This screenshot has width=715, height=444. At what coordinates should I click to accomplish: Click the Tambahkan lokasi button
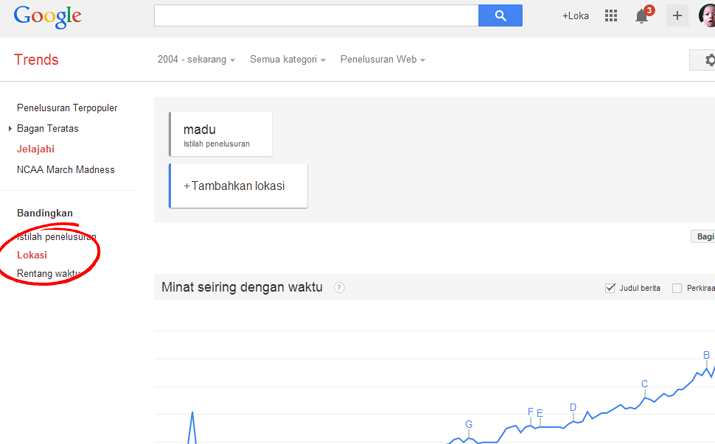(x=238, y=186)
